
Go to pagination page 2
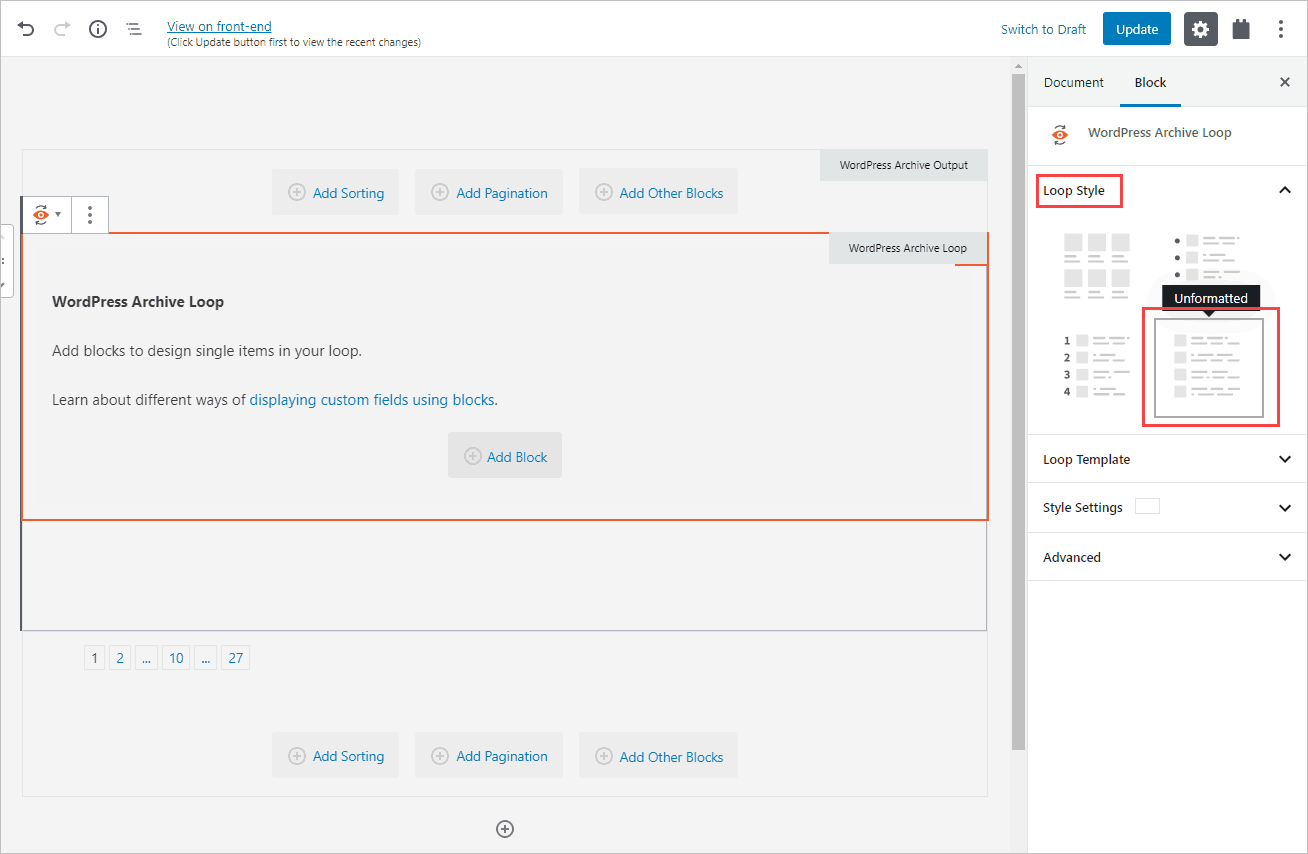coord(120,658)
